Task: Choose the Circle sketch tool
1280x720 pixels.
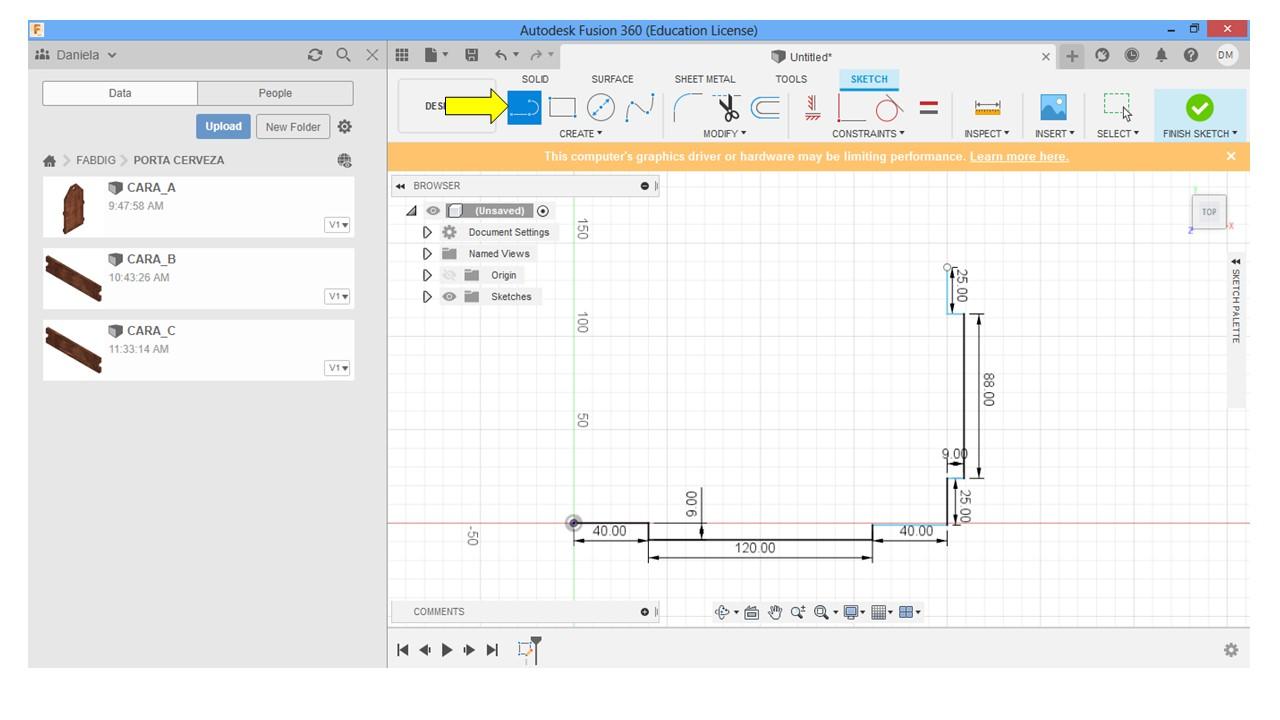Action: 600,107
